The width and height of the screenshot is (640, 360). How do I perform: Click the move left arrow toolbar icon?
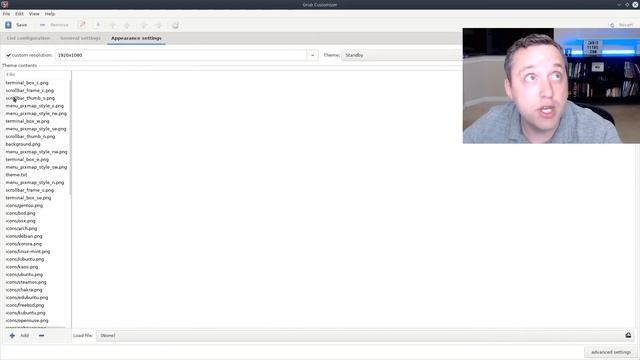(x=144, y=25)
